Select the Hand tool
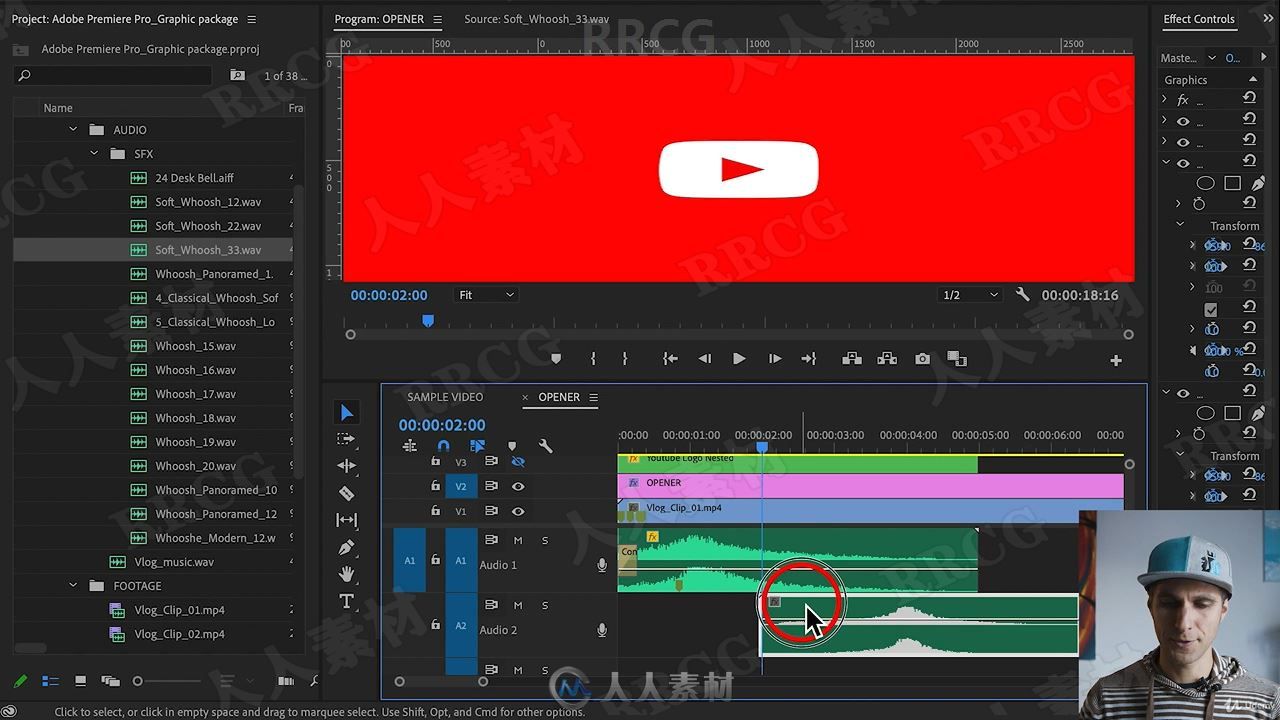The width and height of the screenshot is (1280, 720). (346, 574)
